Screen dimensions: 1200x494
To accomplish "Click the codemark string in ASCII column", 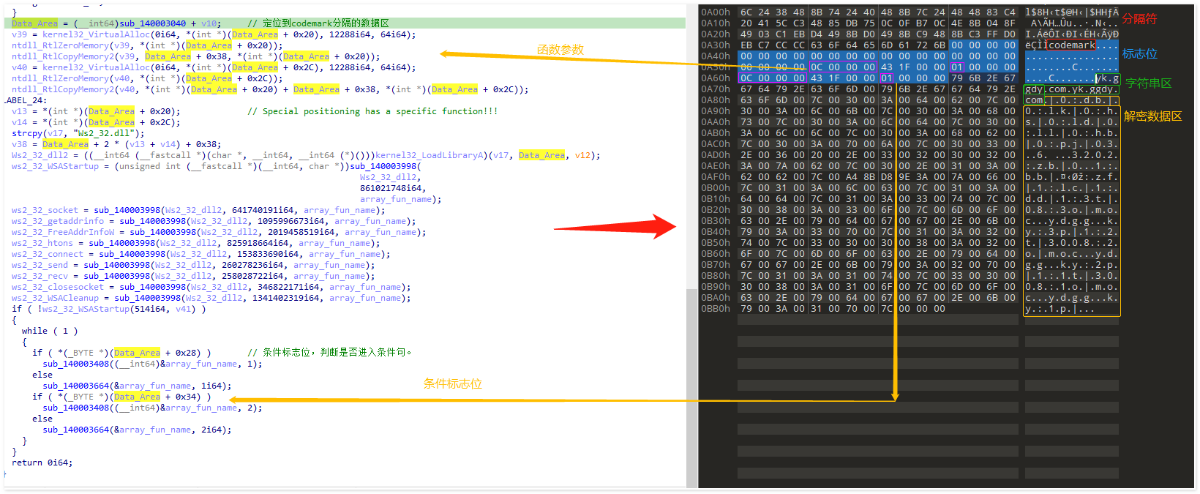I will (x=1073, y=44).
